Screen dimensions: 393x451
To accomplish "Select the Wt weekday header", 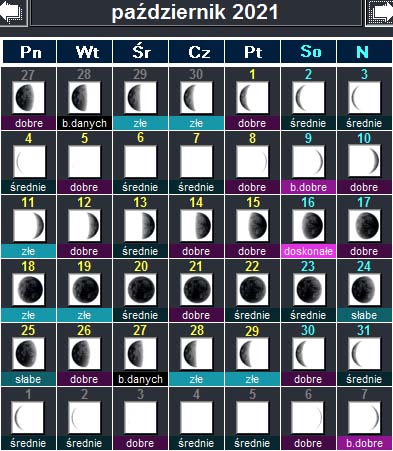I will pyautogui.click(x=85, y=52).
